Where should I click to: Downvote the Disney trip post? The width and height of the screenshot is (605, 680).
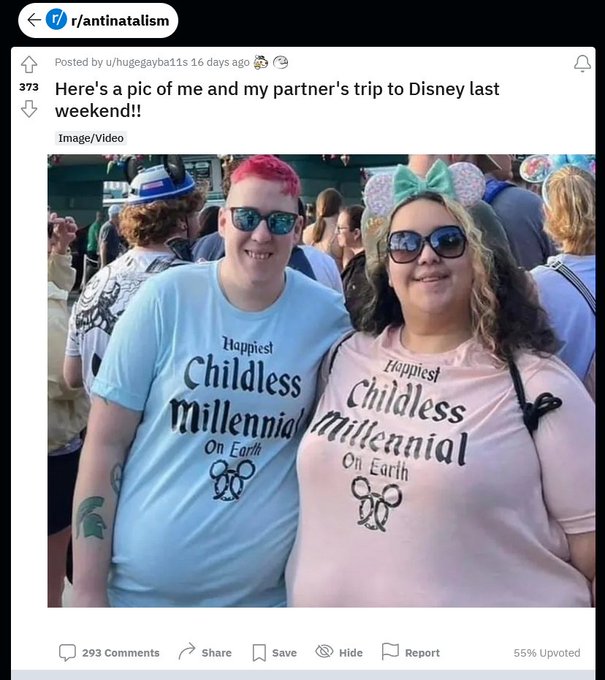coord(29,109)
